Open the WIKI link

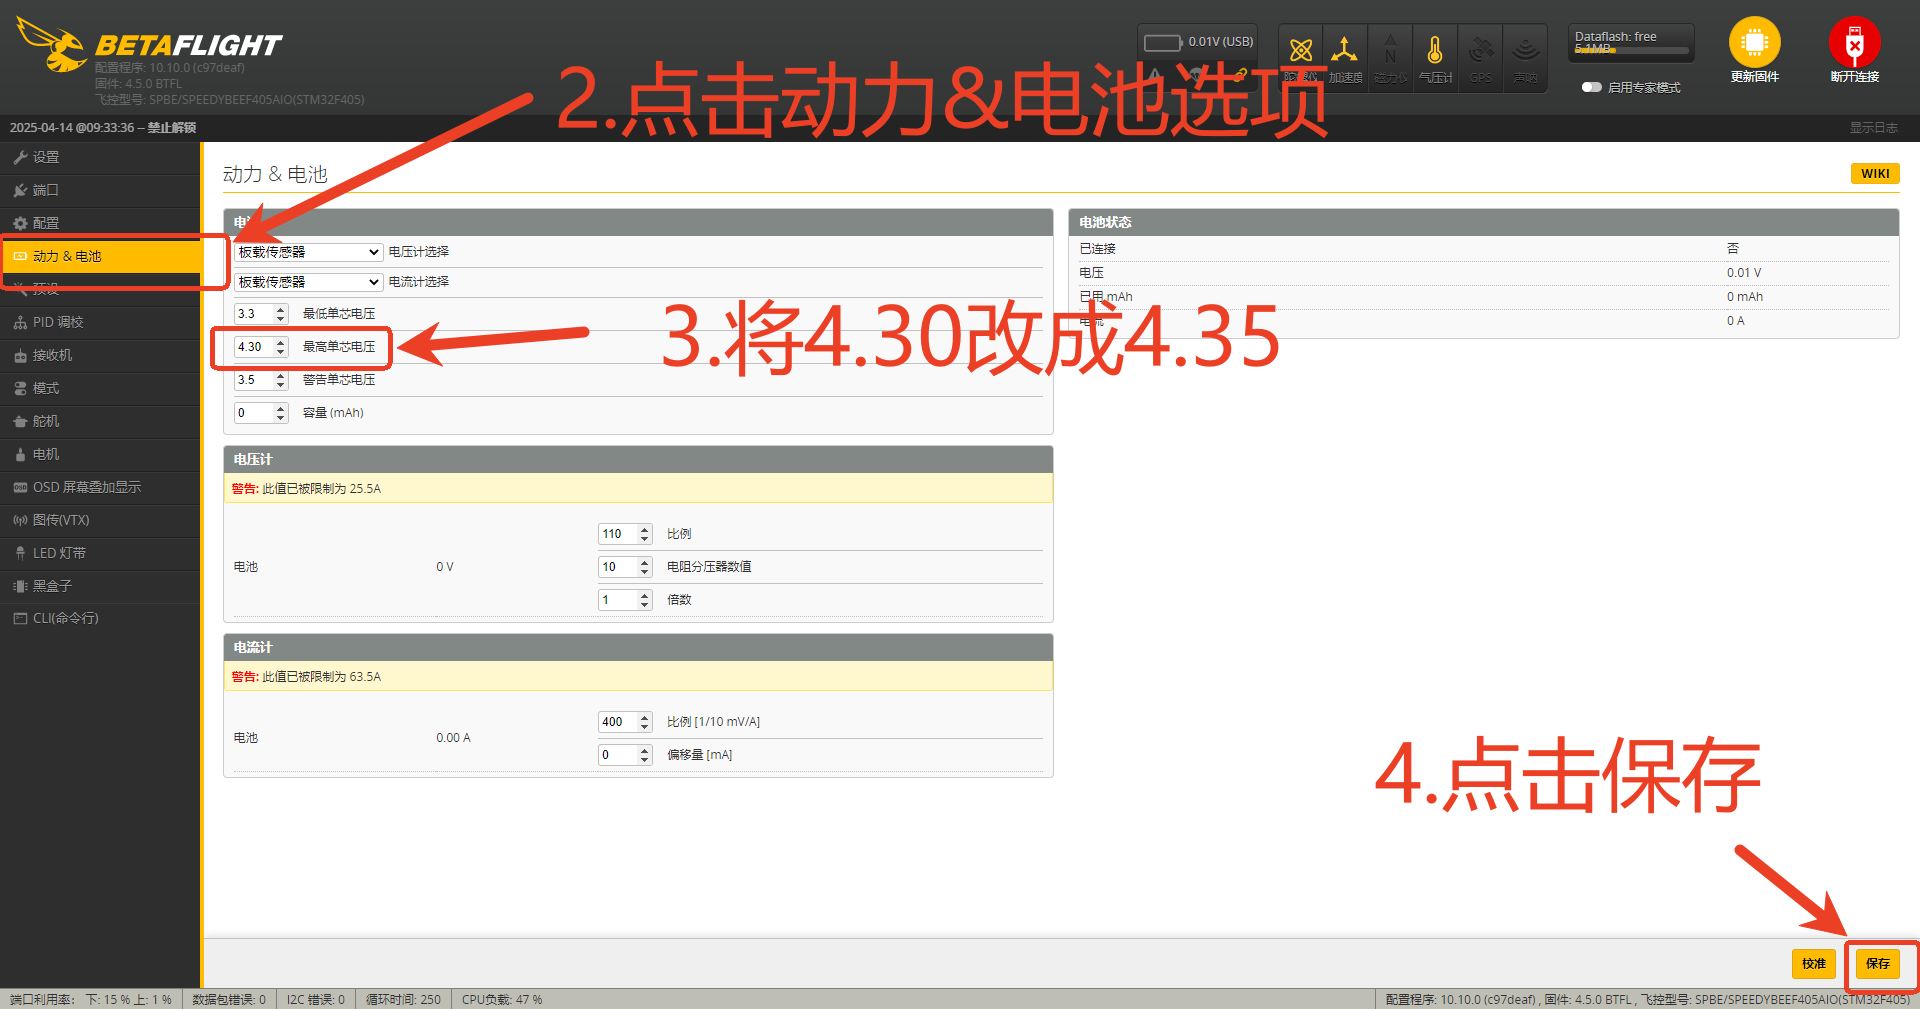pos(1875,173)
